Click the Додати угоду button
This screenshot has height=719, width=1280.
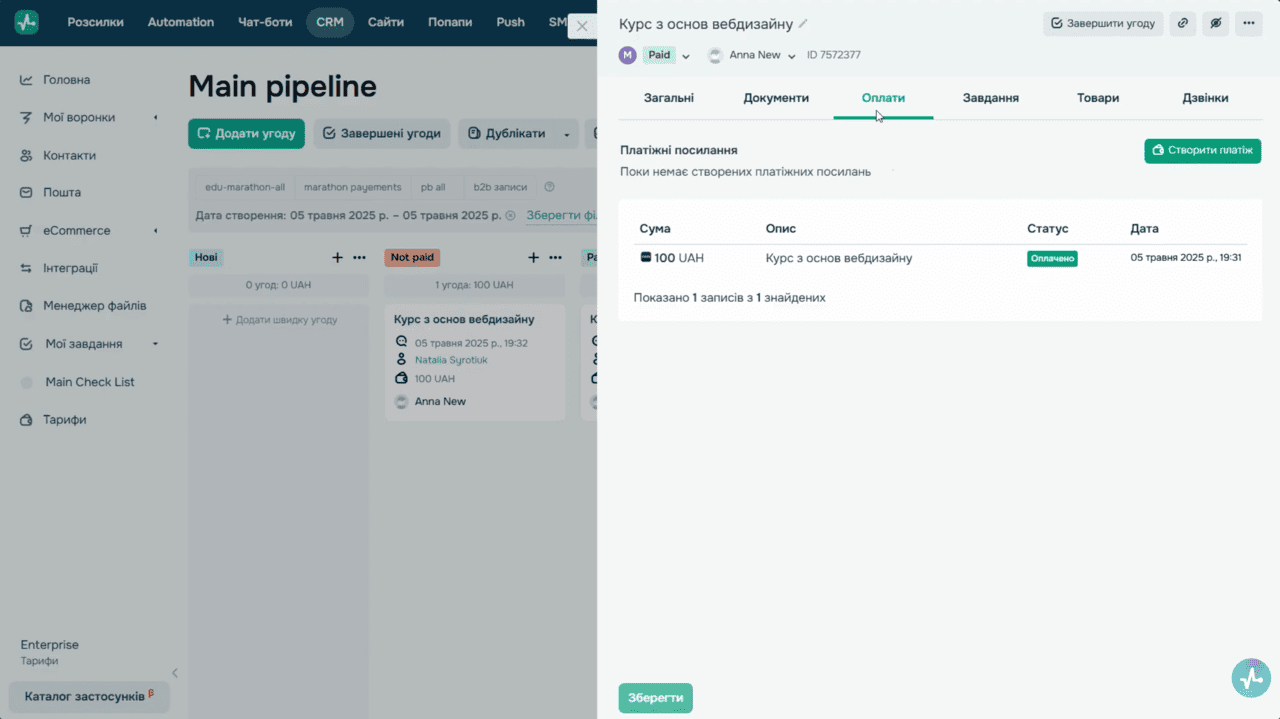pyautogui.click(x=246, y=134)
